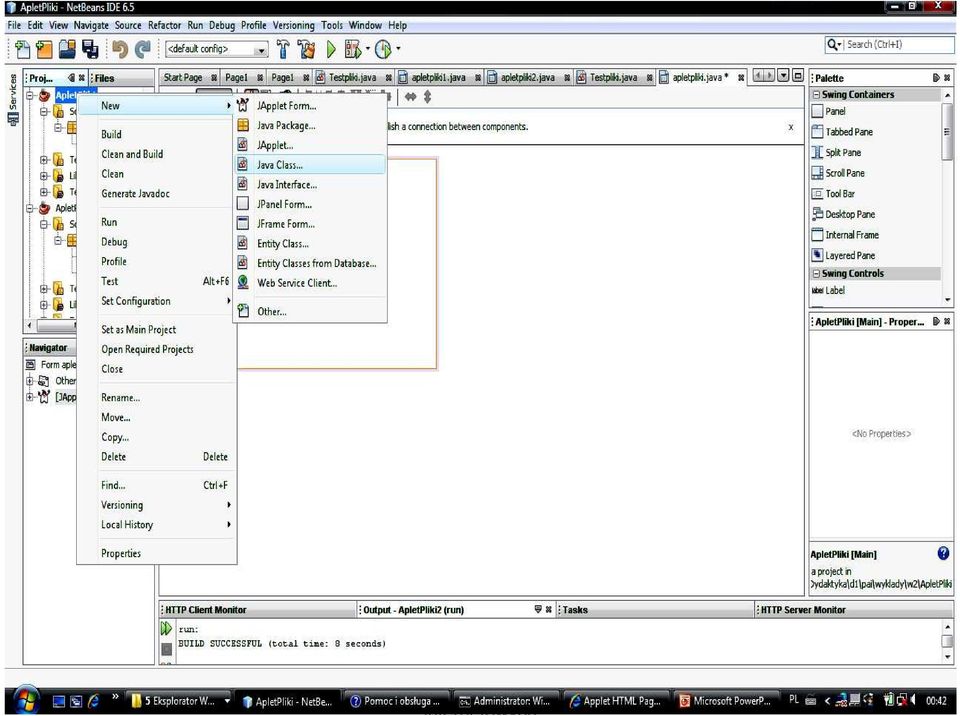Click the Profile Main Project toolbar icon
The height and width of the screenshot is (716, 960).
point(383,49)
